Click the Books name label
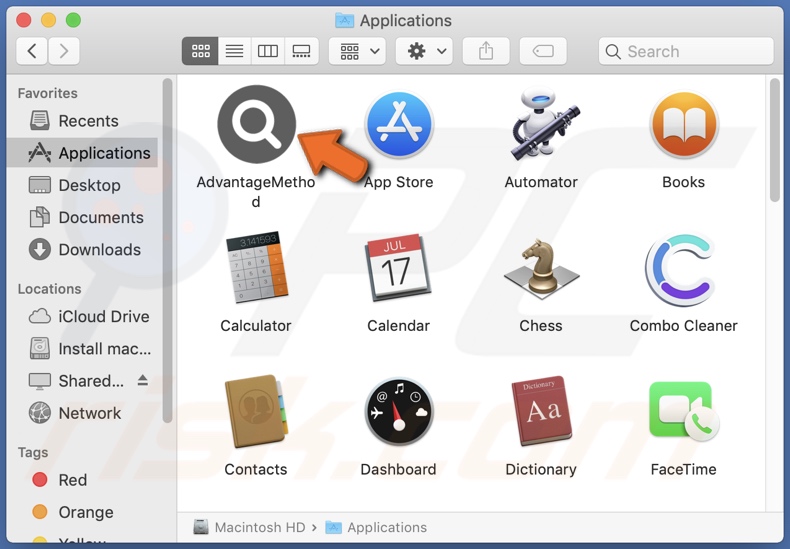Screen dimensions: 790x549 pyautogui.click(x=684, y=182)
